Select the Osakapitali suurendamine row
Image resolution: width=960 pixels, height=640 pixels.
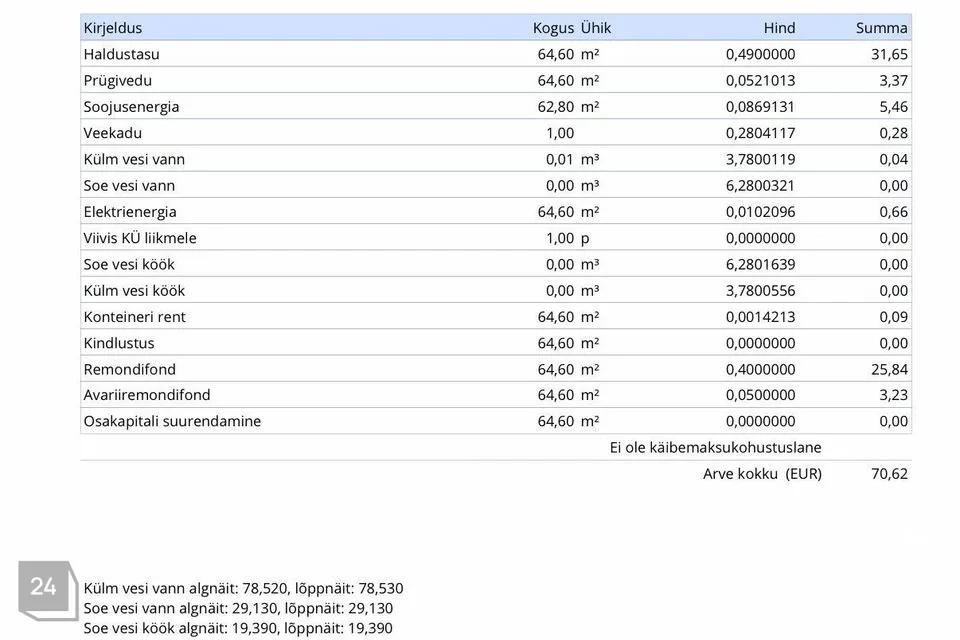pyautogui.click(x=496, y=421)
